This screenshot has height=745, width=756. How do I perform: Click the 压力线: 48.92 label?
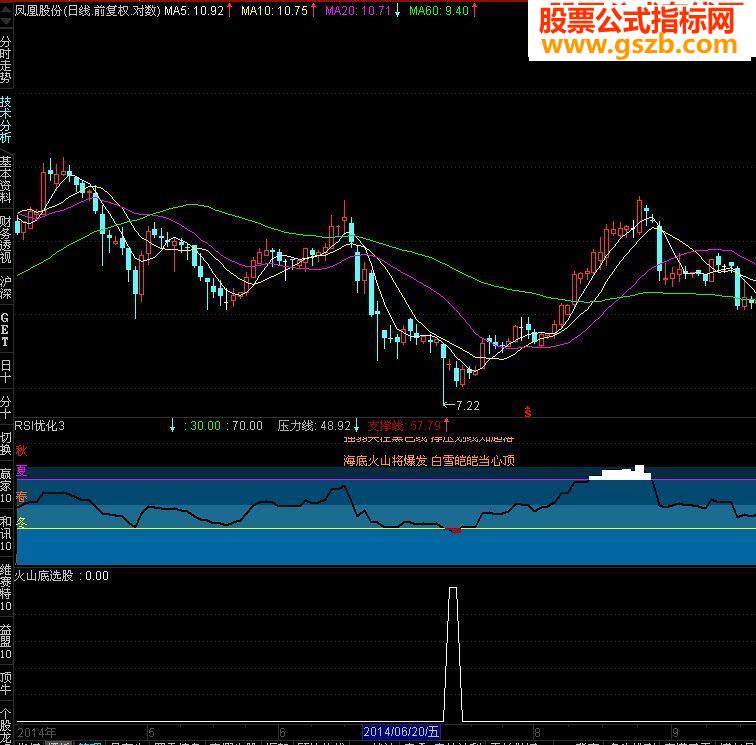314,426
